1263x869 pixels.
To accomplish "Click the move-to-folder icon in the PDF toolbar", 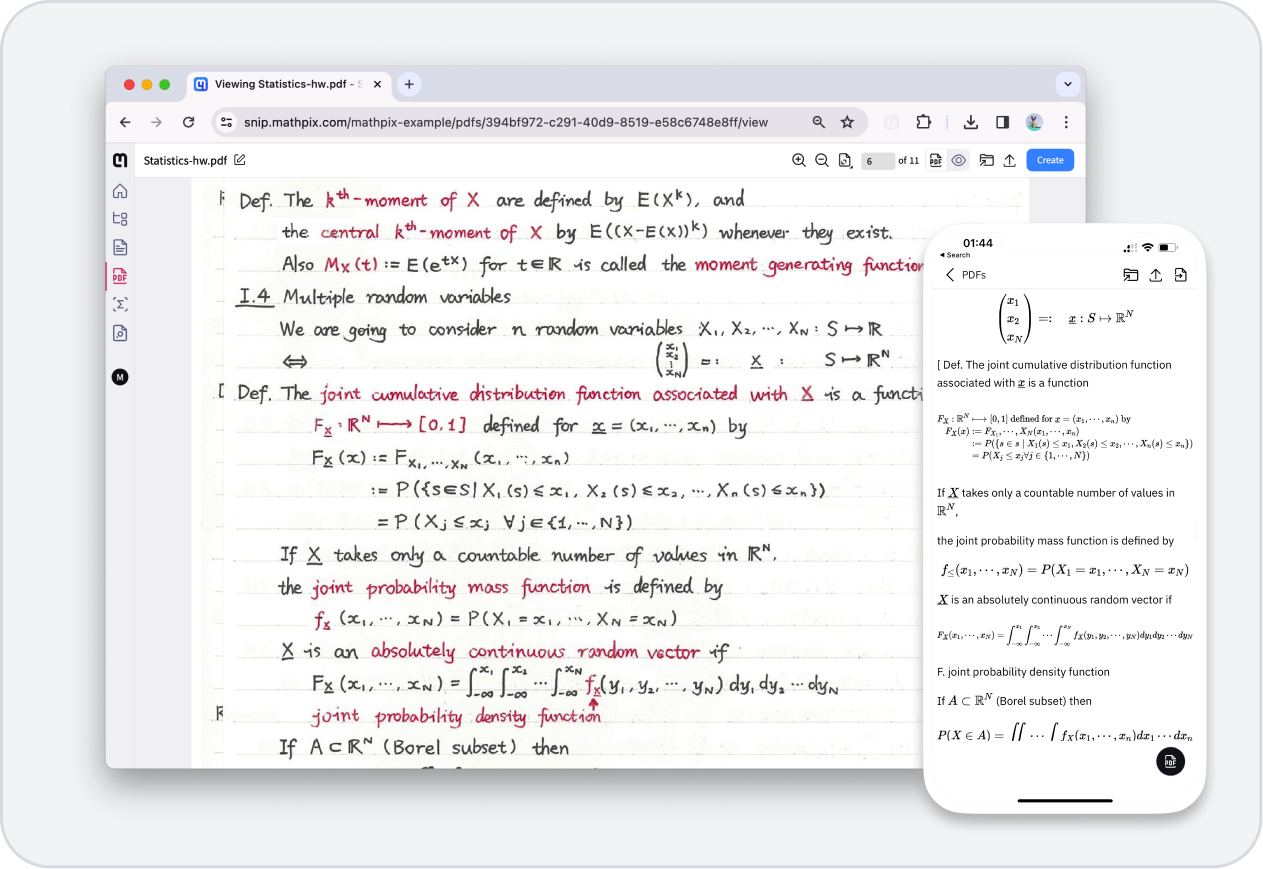I will pos(987,160).
